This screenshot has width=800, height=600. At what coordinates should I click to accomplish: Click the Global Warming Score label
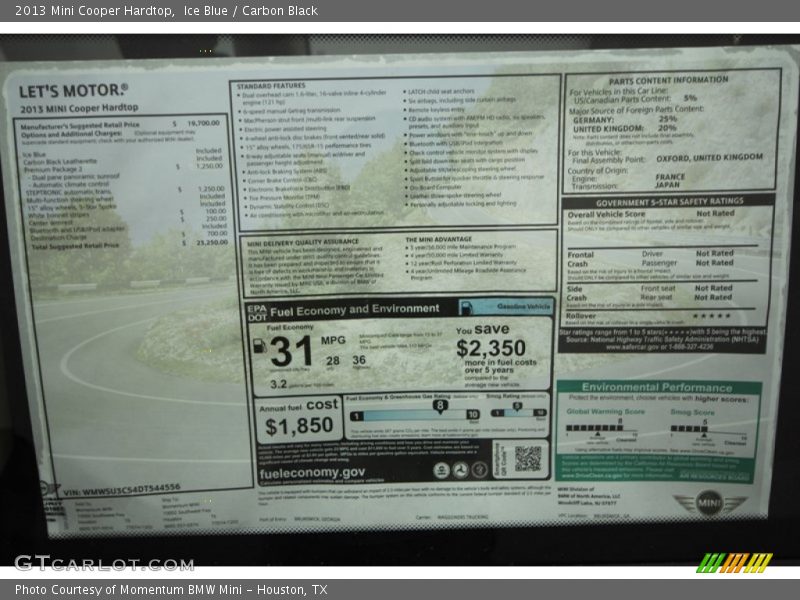606,411
